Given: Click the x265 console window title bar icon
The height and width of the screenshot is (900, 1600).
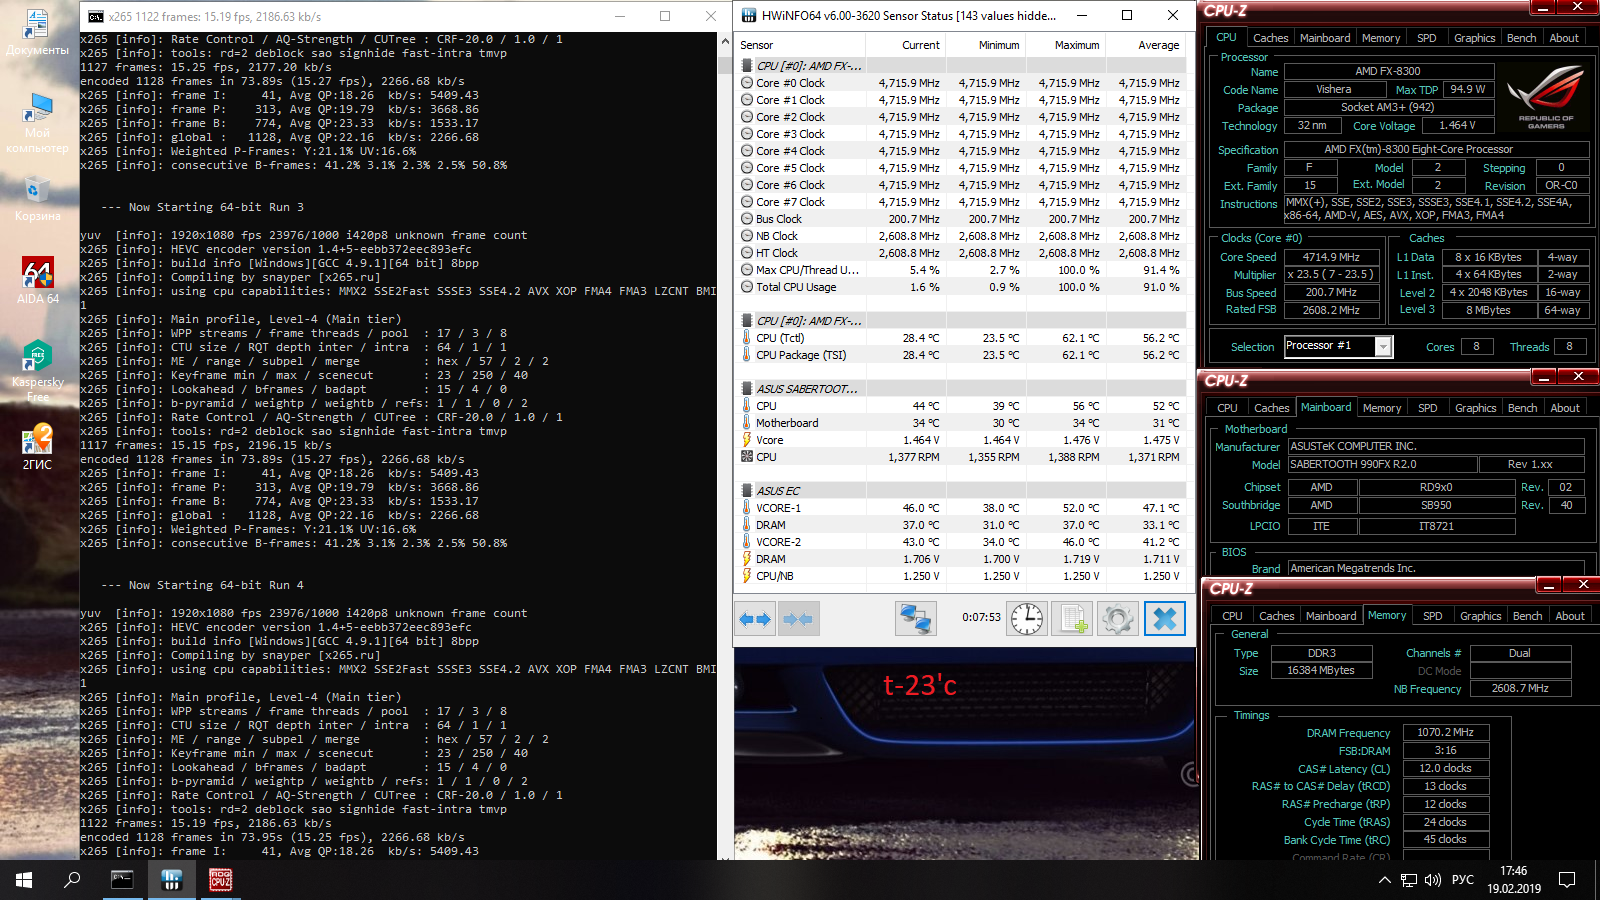Looking at the screenshot, I should click(96, 16).
